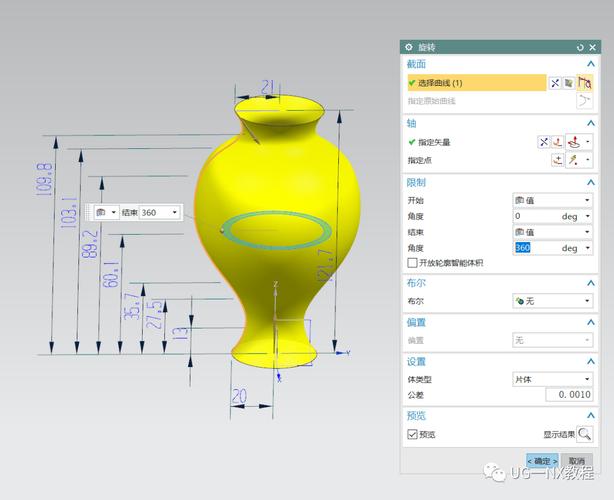
Task: Open the on-screen 结束 360 value dropdown
Action: click(x=175, y=212)
